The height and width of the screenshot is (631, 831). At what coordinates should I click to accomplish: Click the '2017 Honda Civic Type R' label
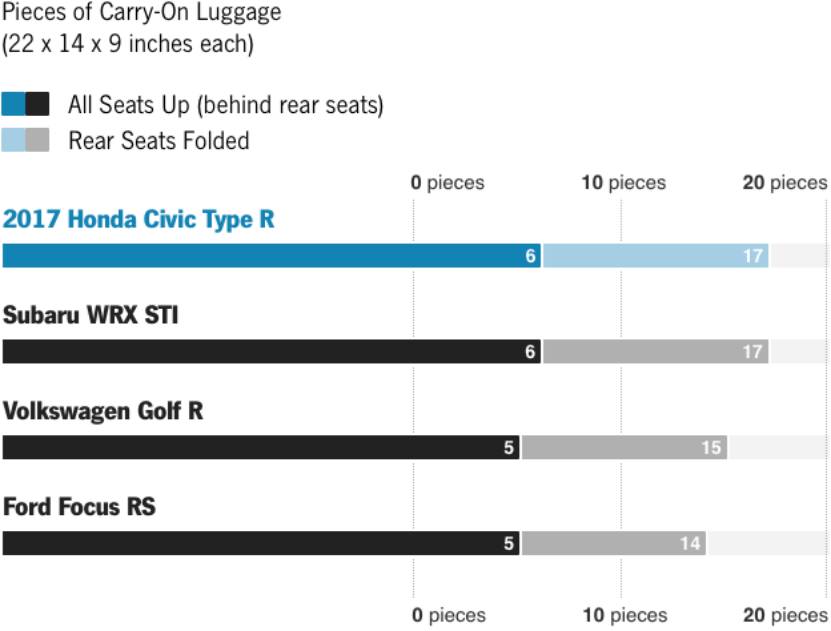point(138,219)
